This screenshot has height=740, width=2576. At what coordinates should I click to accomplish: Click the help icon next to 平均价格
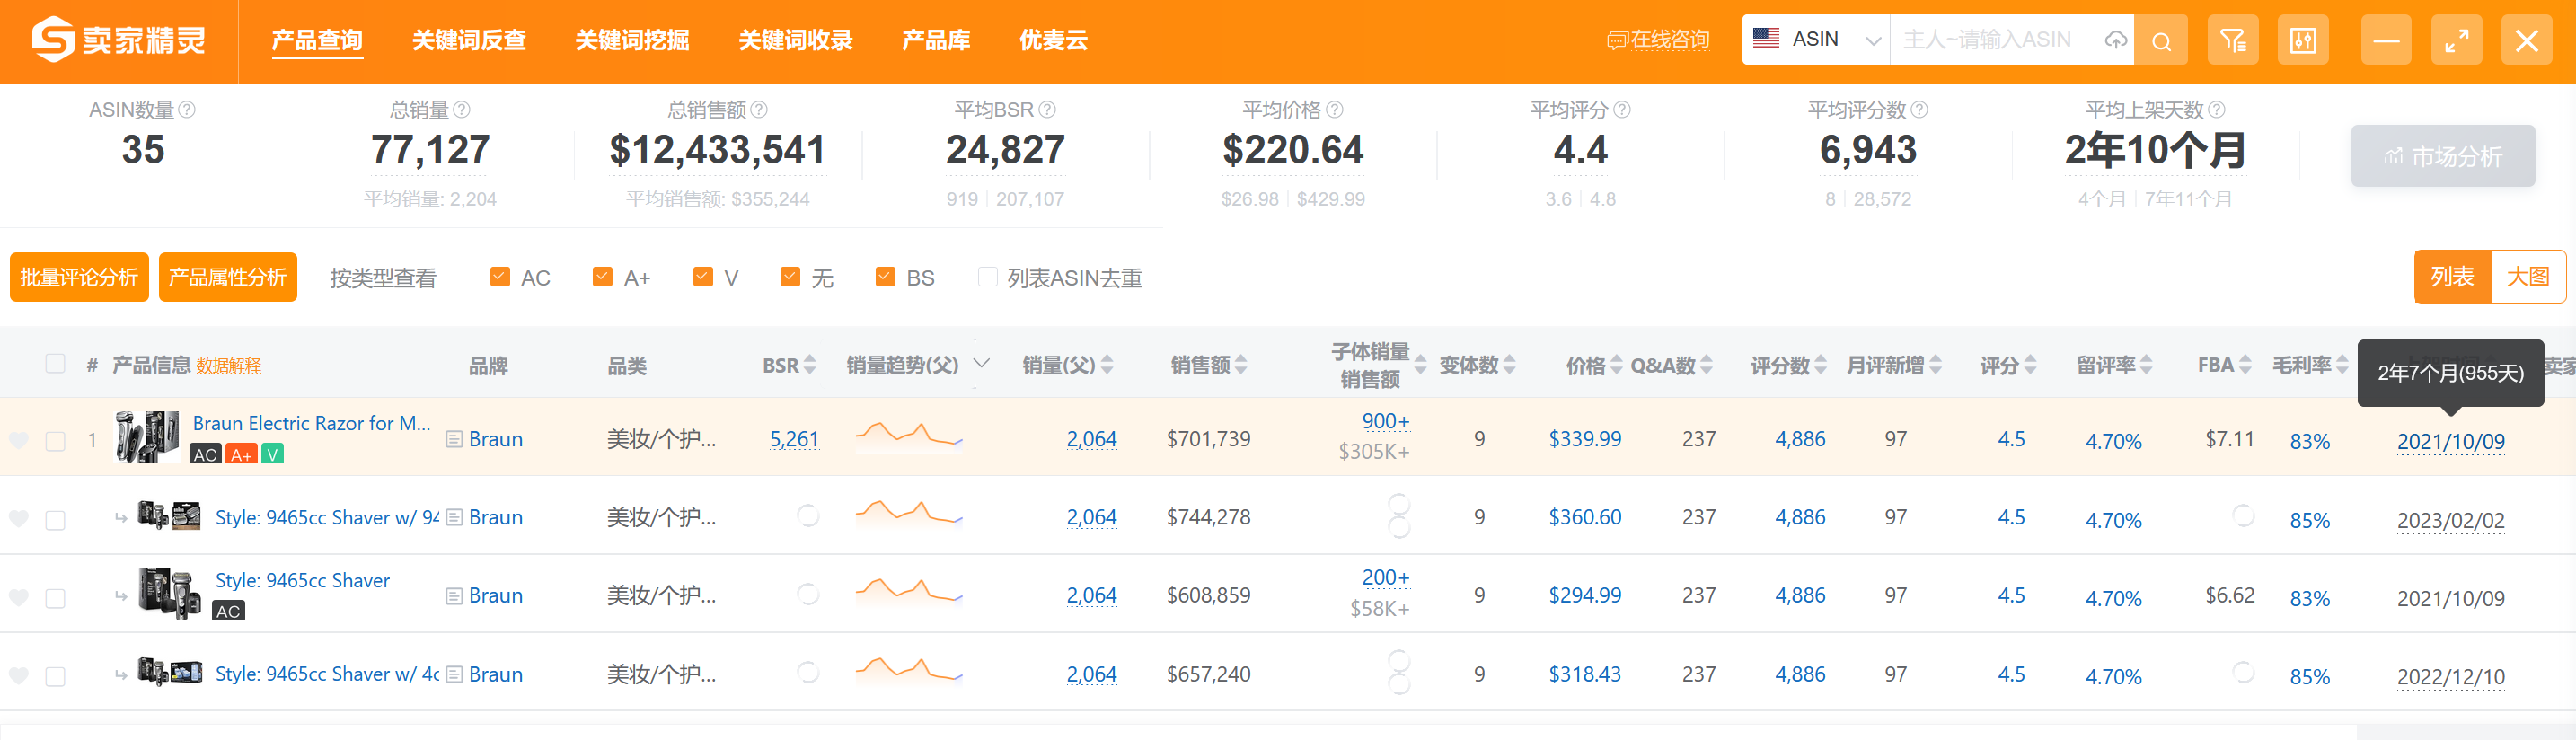(x=1334, y=109)
